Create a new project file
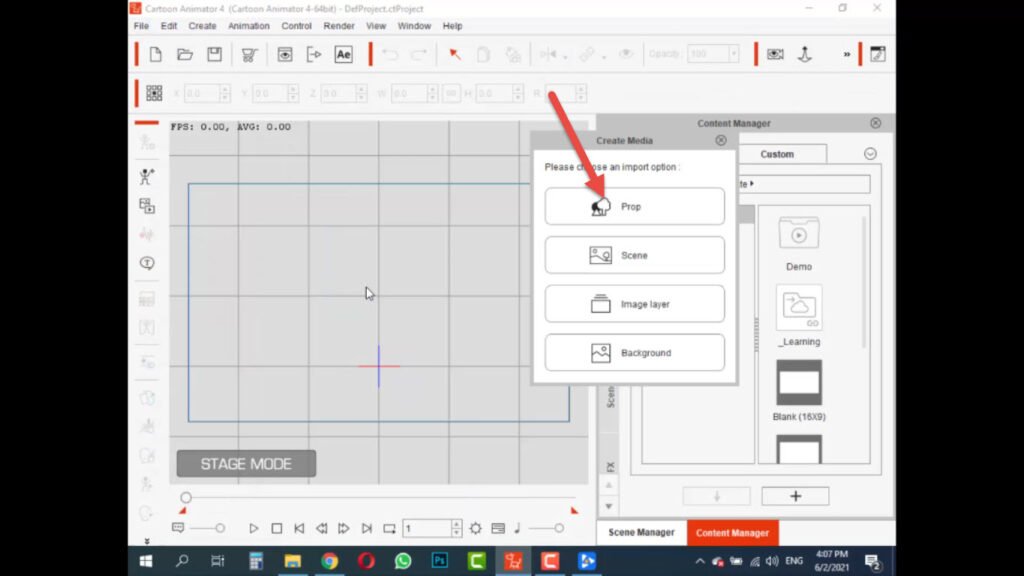 coord(155,54)
